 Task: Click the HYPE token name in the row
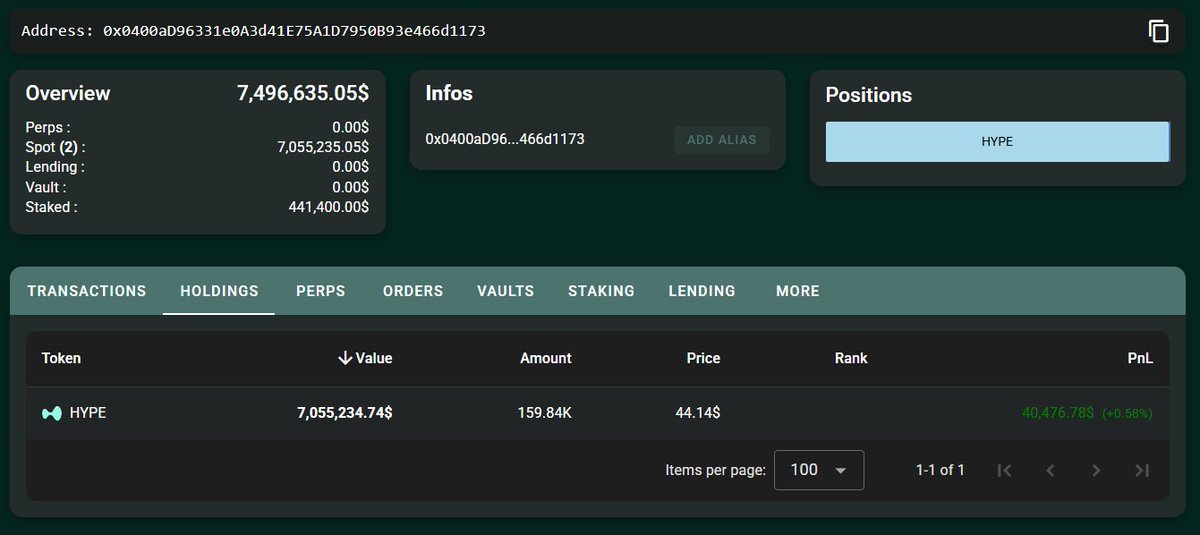[88, 412]
